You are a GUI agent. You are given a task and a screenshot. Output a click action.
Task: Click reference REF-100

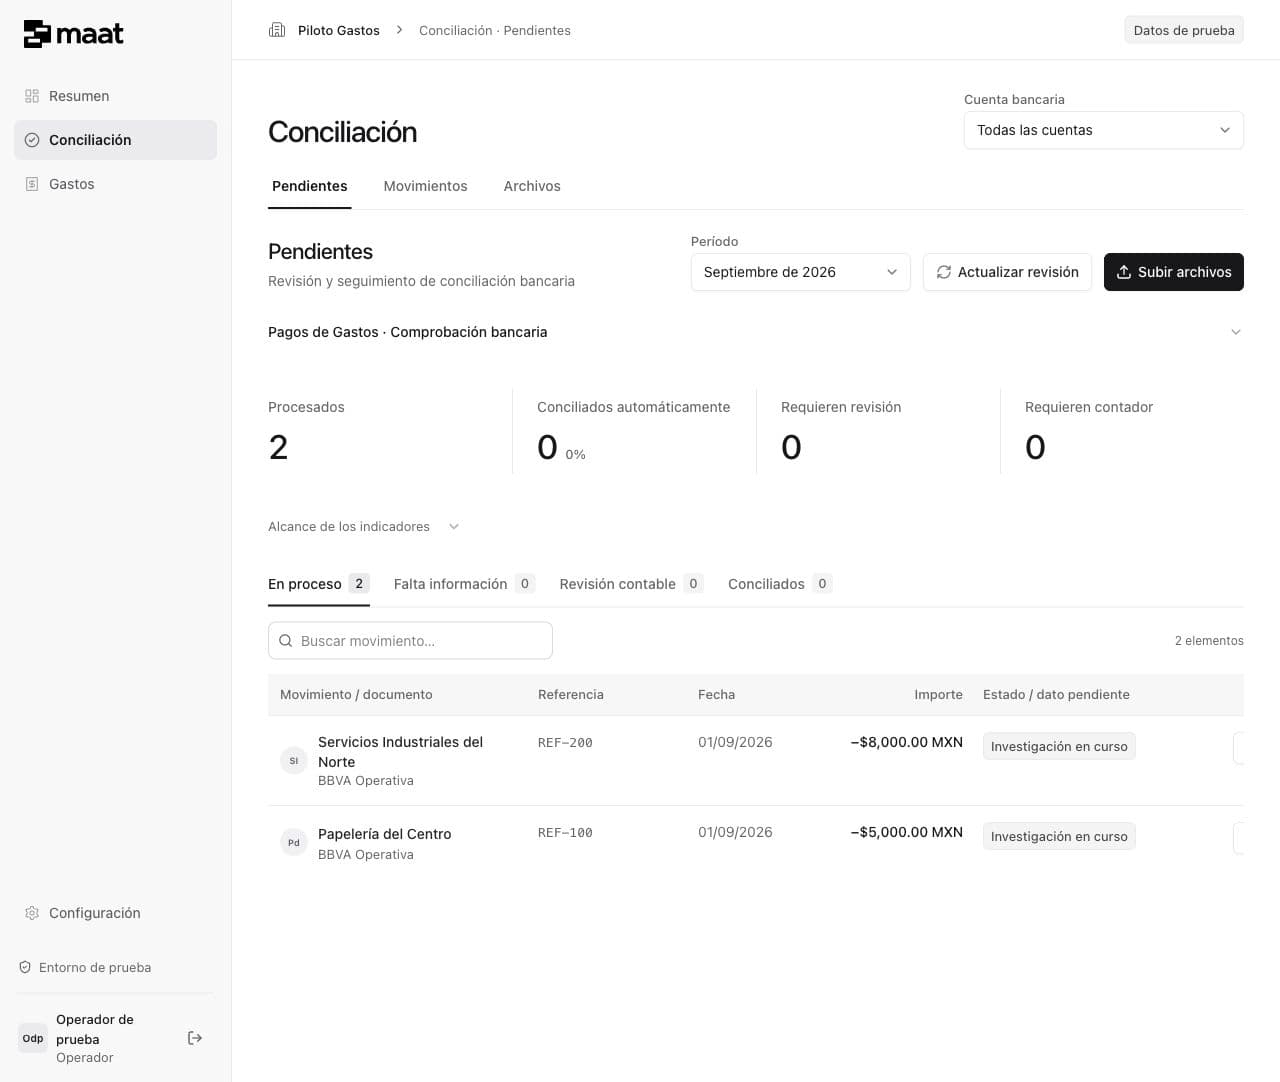click(x=565, y=833)
